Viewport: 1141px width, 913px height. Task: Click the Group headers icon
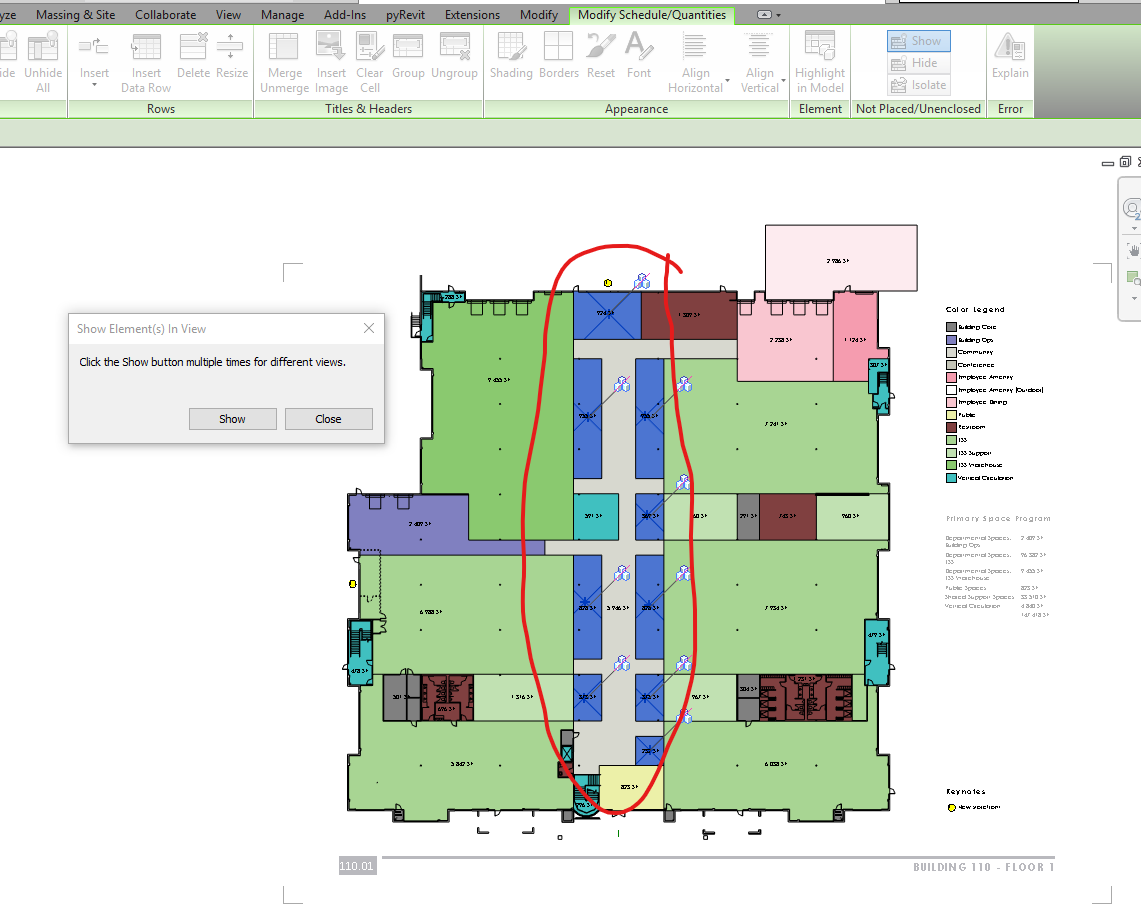coord(408,47)
